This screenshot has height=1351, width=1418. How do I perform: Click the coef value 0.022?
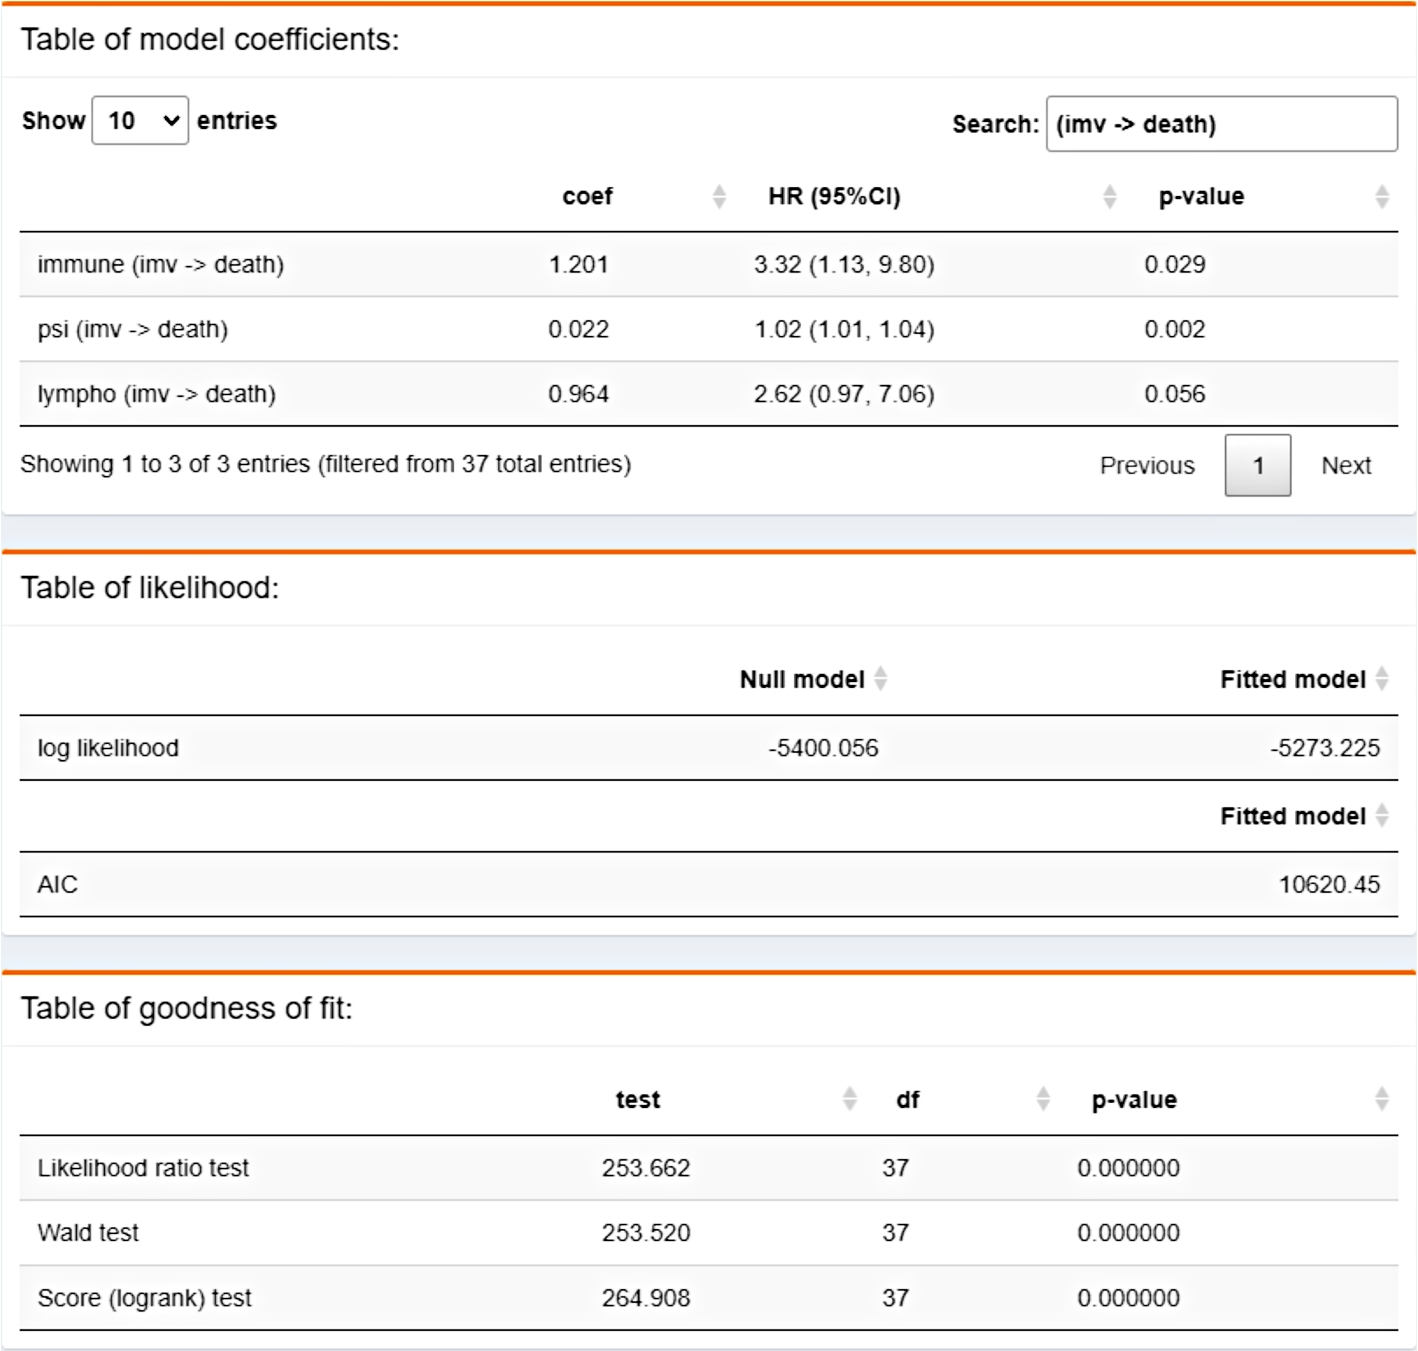578,330
